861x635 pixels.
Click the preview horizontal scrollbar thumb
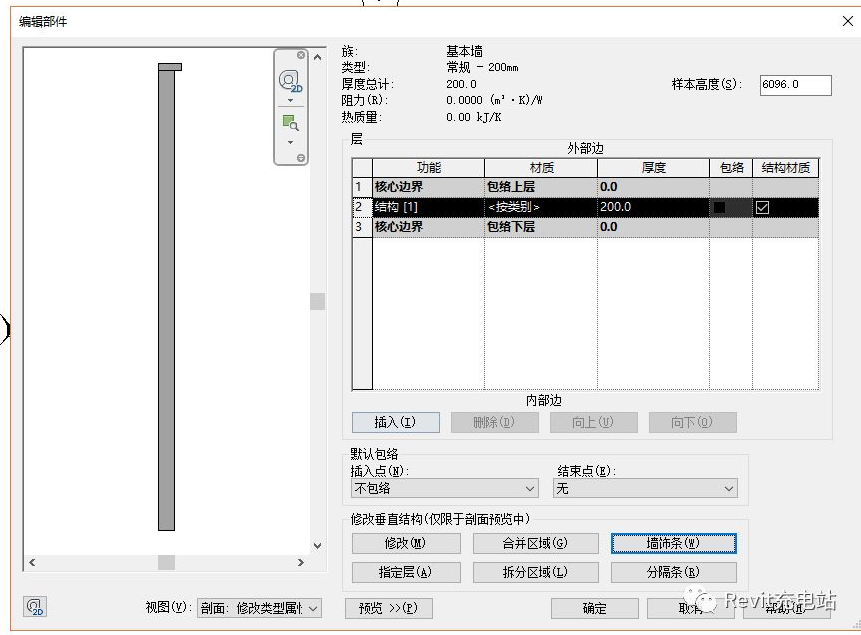click(166, 562)
